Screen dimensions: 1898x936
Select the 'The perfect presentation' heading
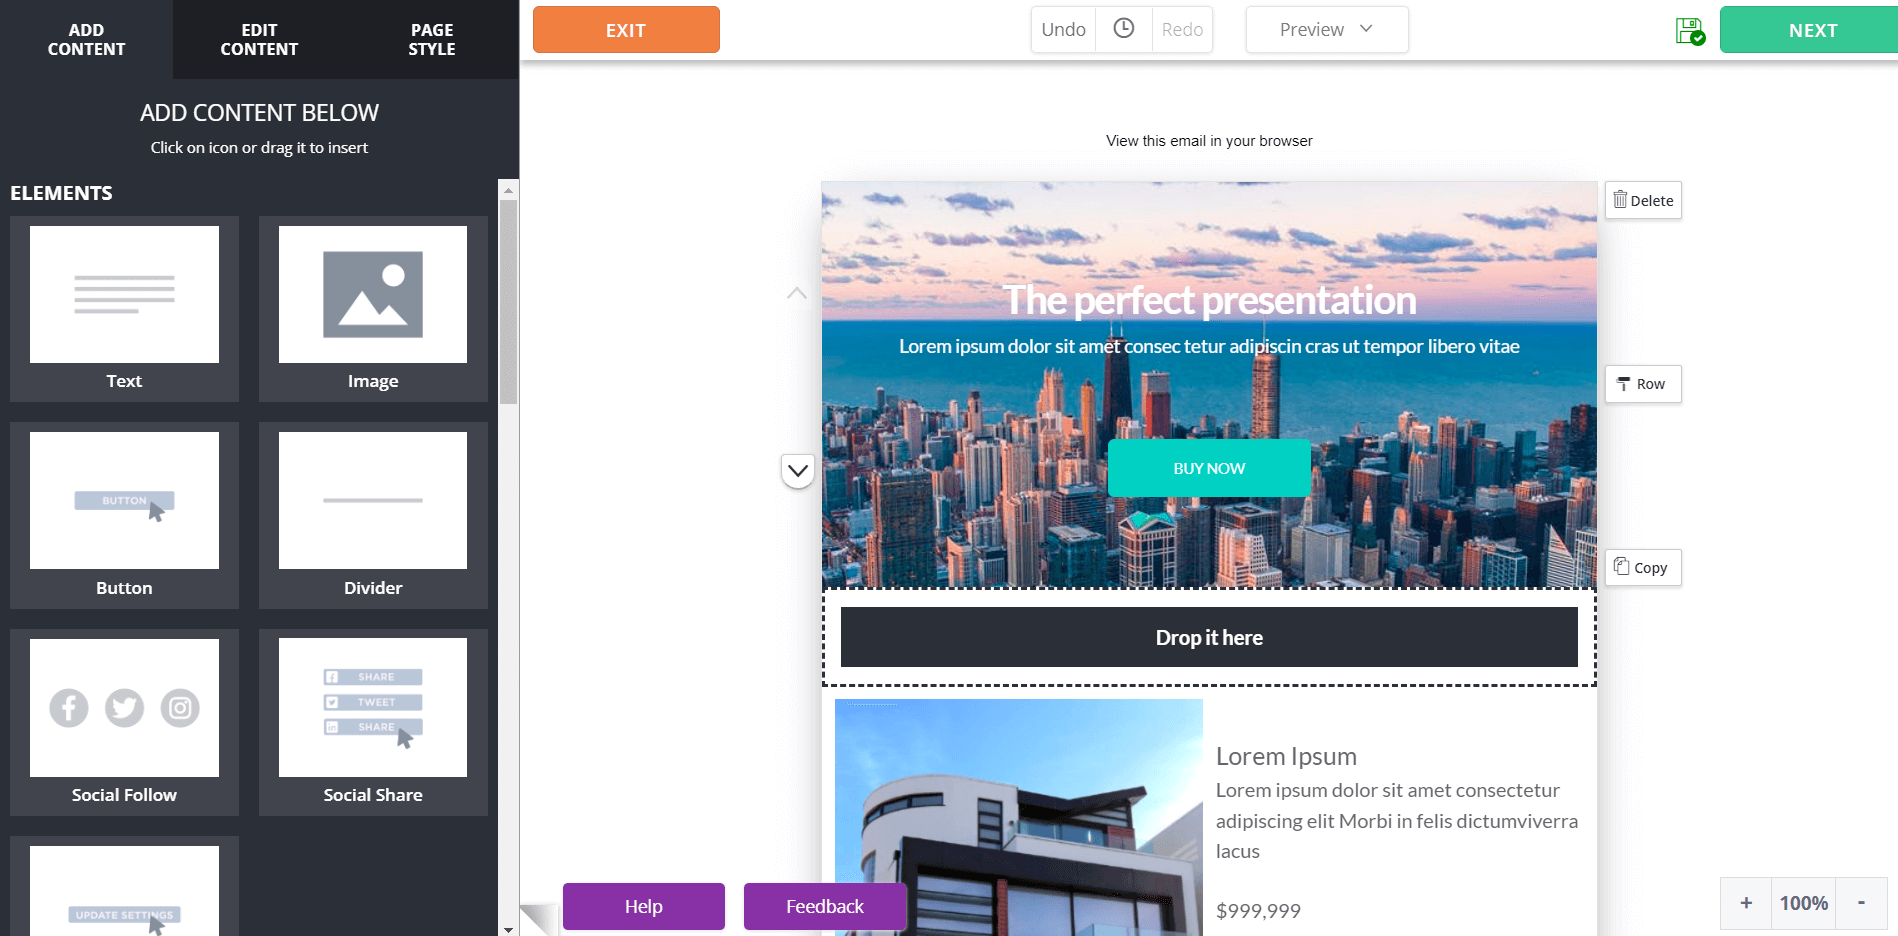point(1209,300)
